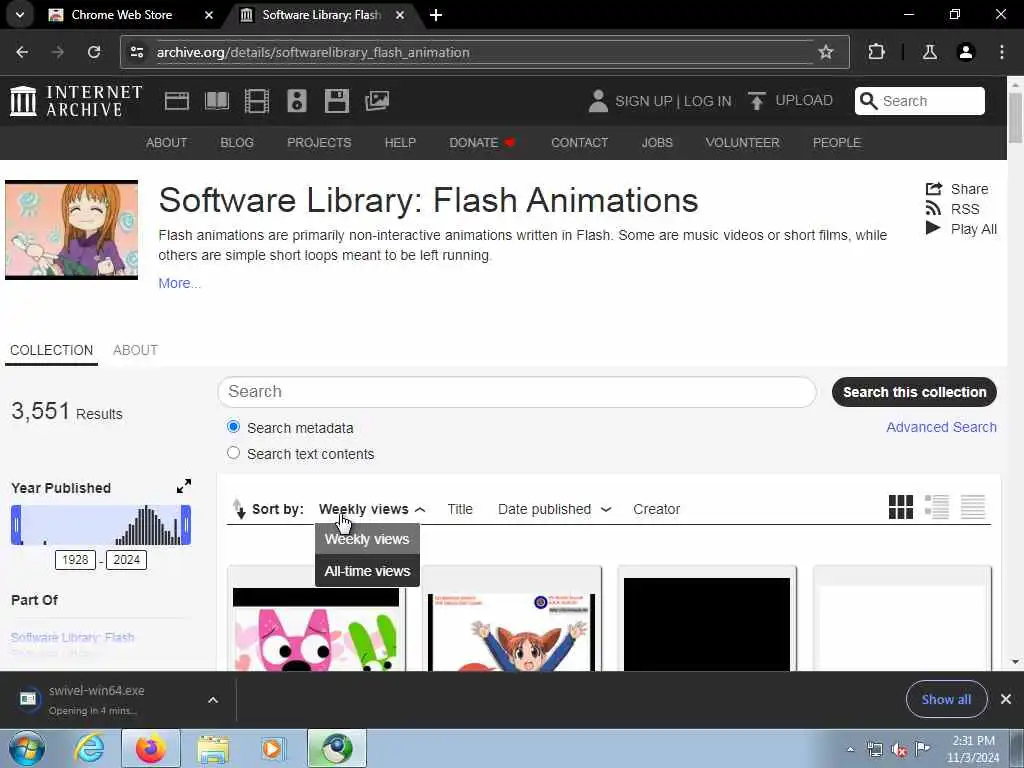Toggle sort direction arrows beside Sort by
Screen dimensions: 1024x768
239,509
